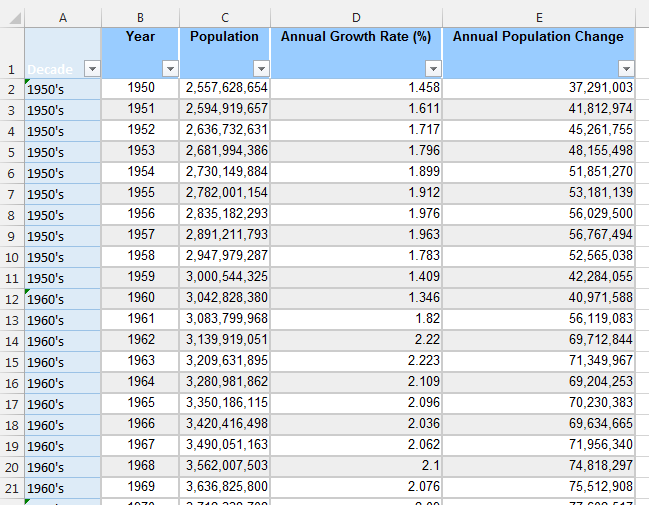Click the population cell 3,000,544,325

(225, 278)
